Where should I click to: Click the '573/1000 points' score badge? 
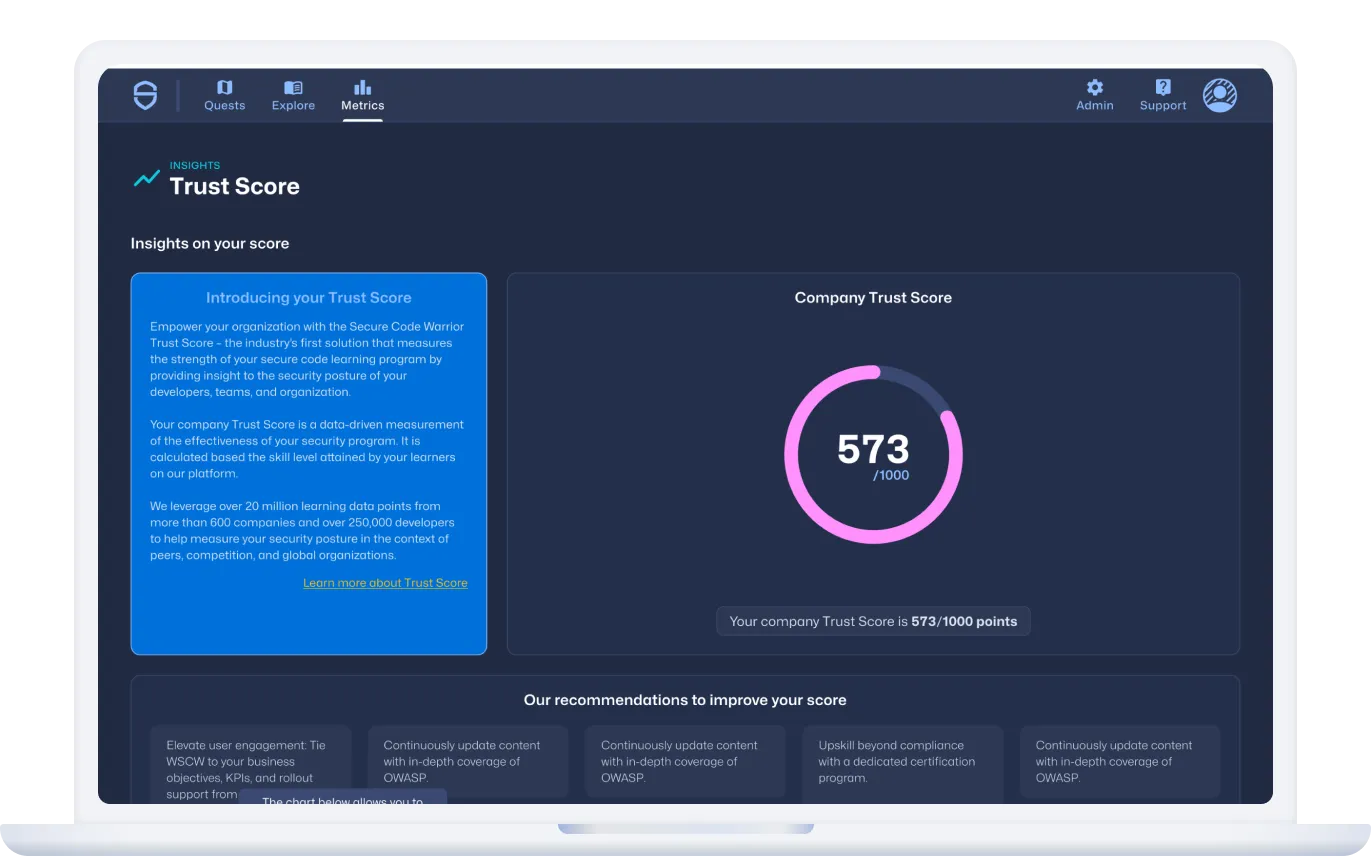873,621
